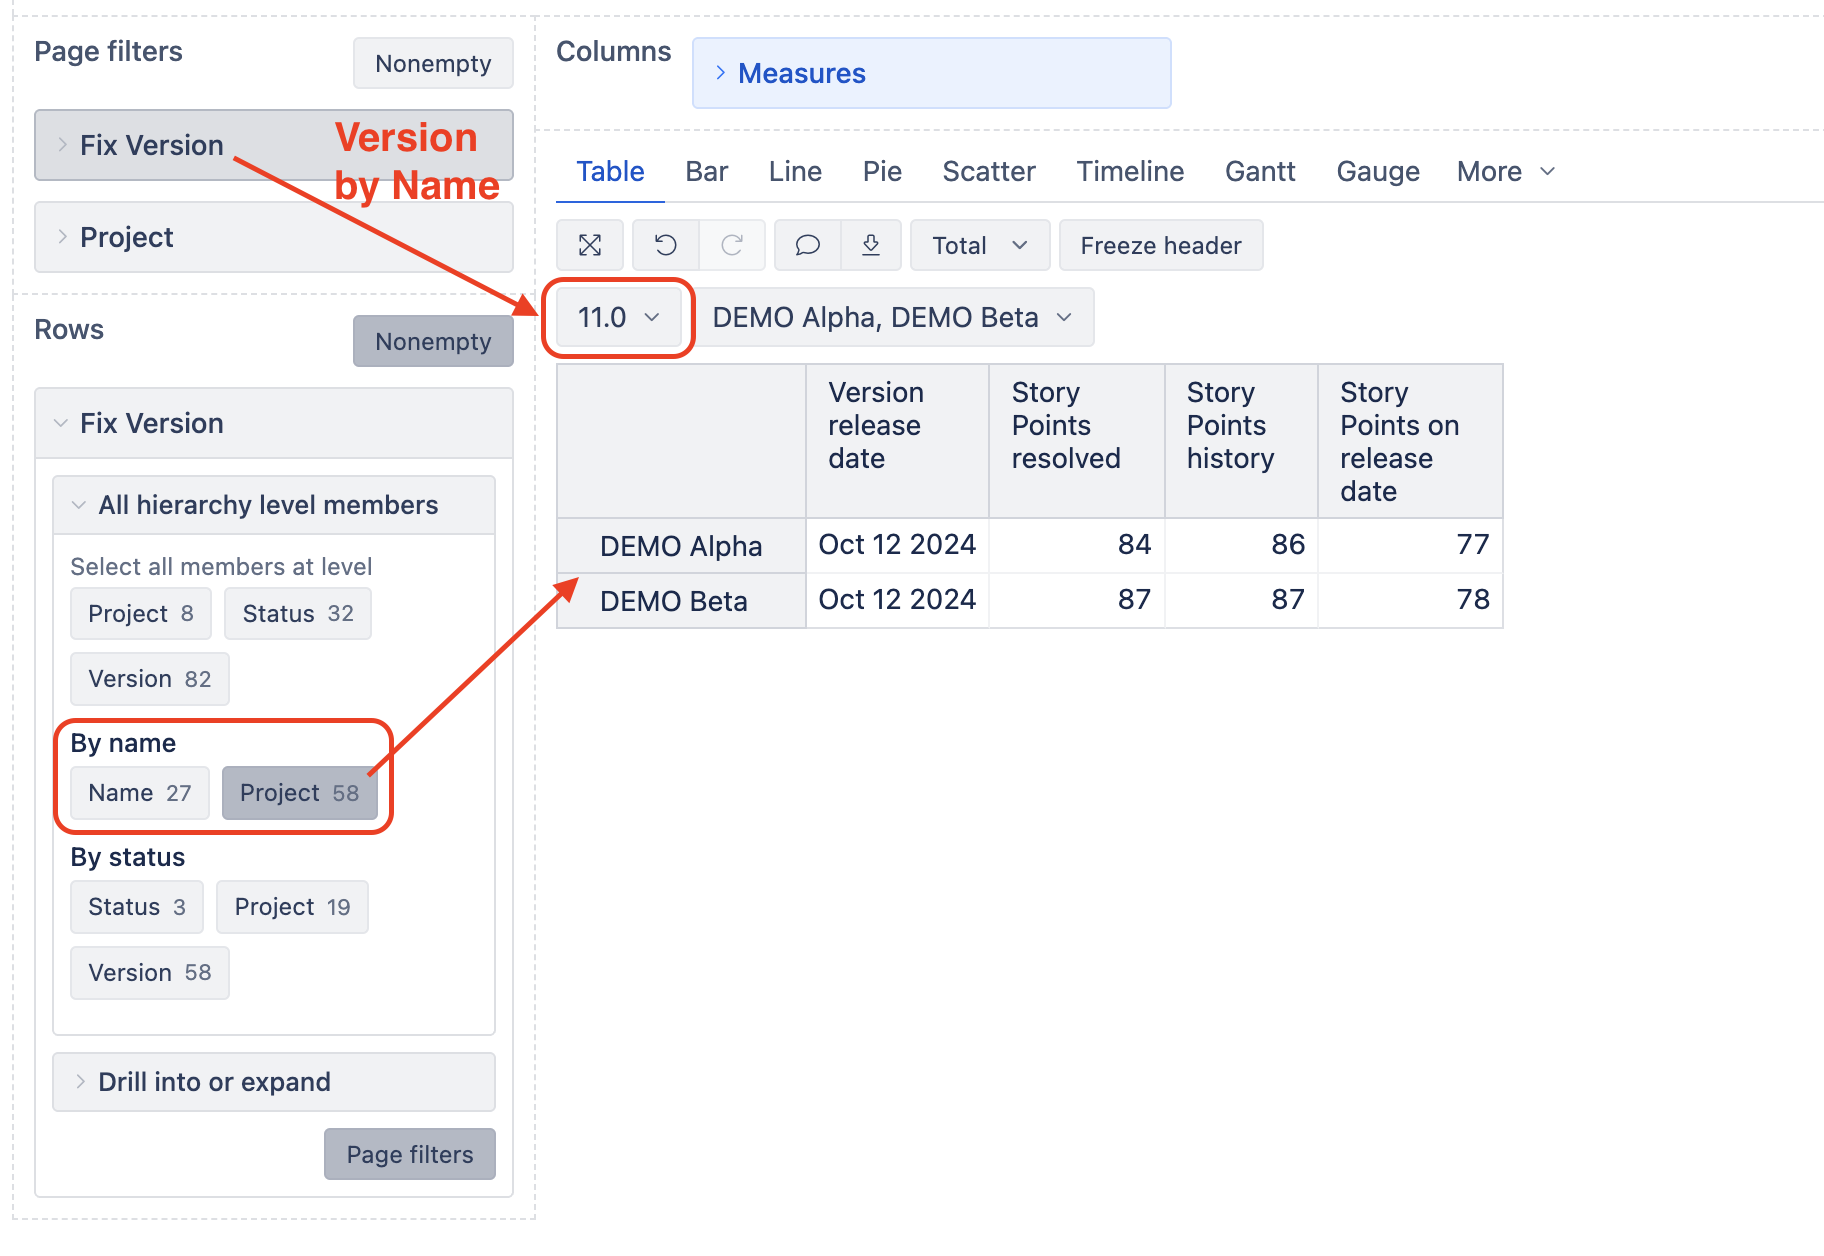Open DEMO Alpha, DEMO Beta project dropdown
Image resolution: width=1824 pixels, height=1256 pixels.
click(x=892, y=317)
